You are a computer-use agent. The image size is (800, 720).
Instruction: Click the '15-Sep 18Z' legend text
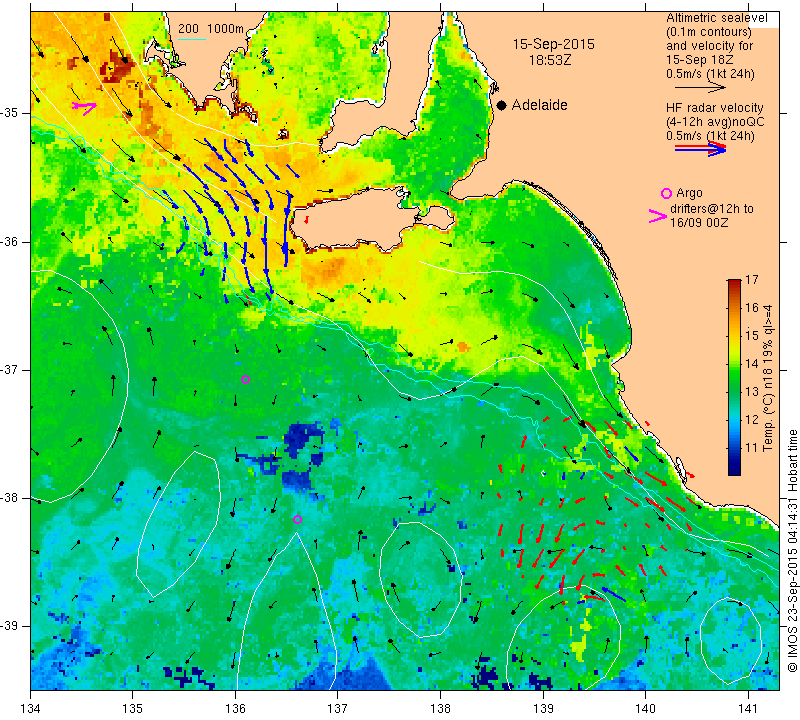coord(699,60)
